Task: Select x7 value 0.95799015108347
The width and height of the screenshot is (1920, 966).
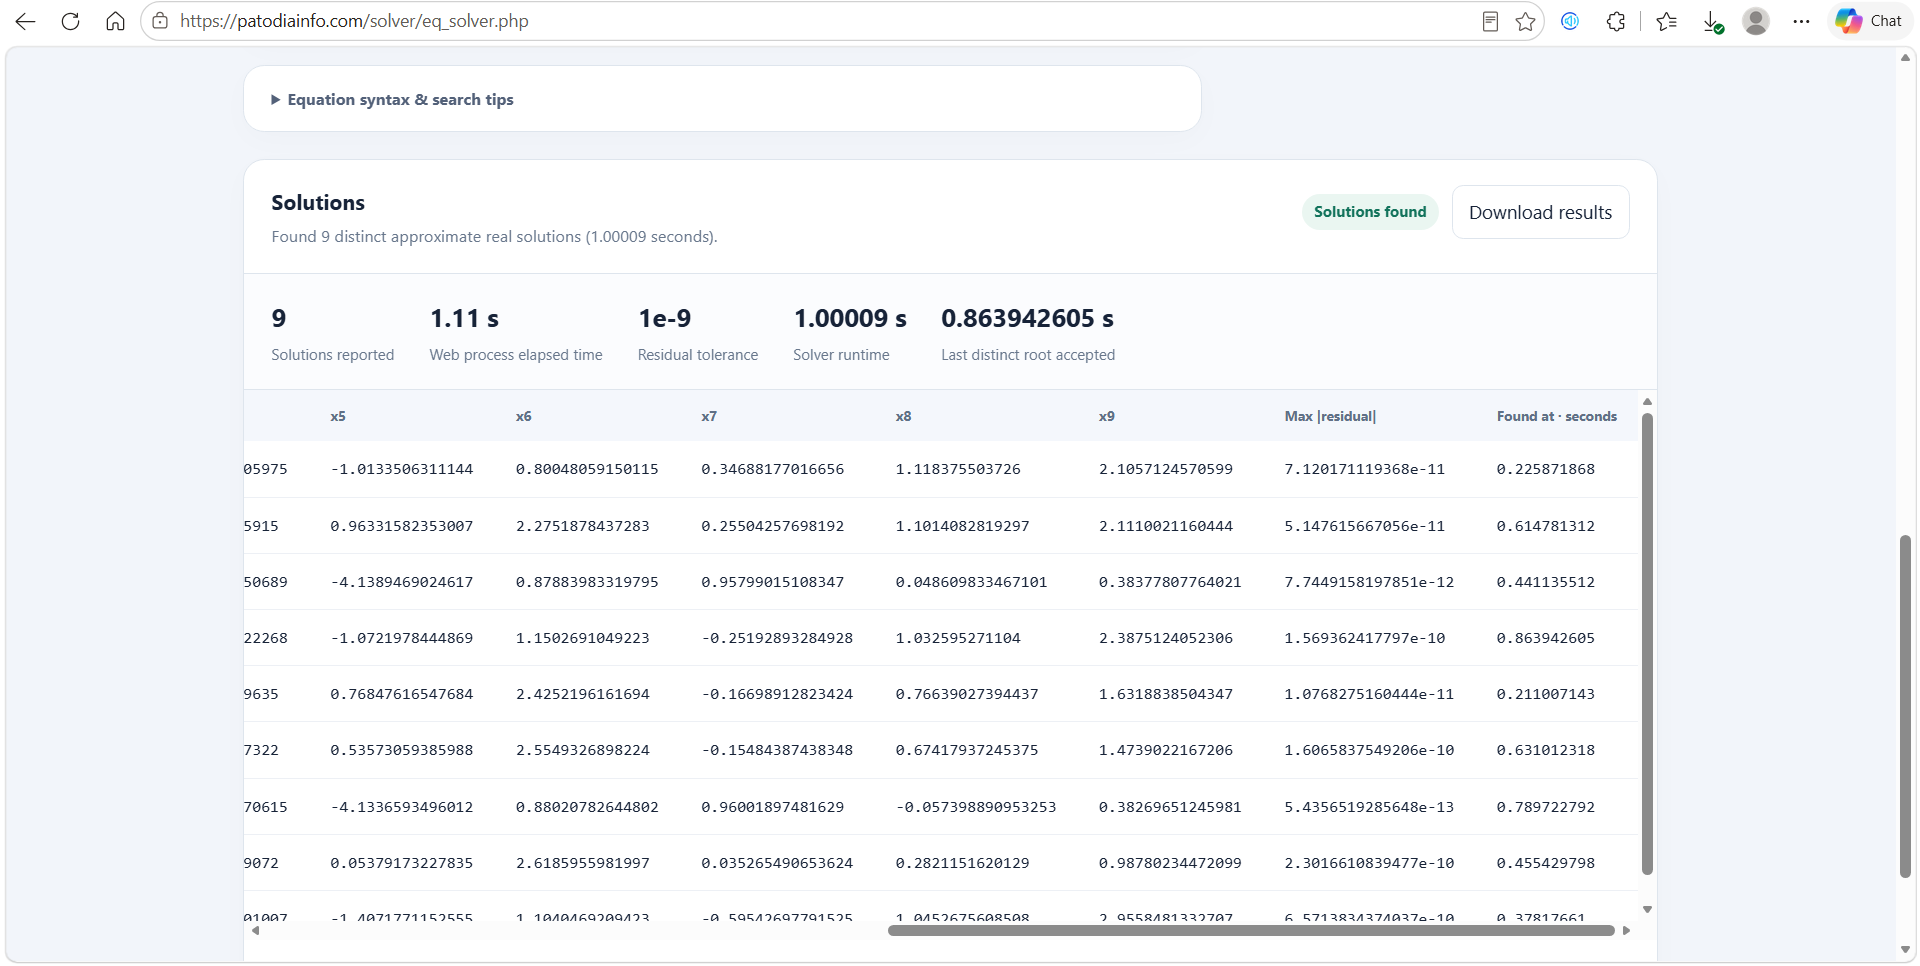Action: click(x=772, y=582)
